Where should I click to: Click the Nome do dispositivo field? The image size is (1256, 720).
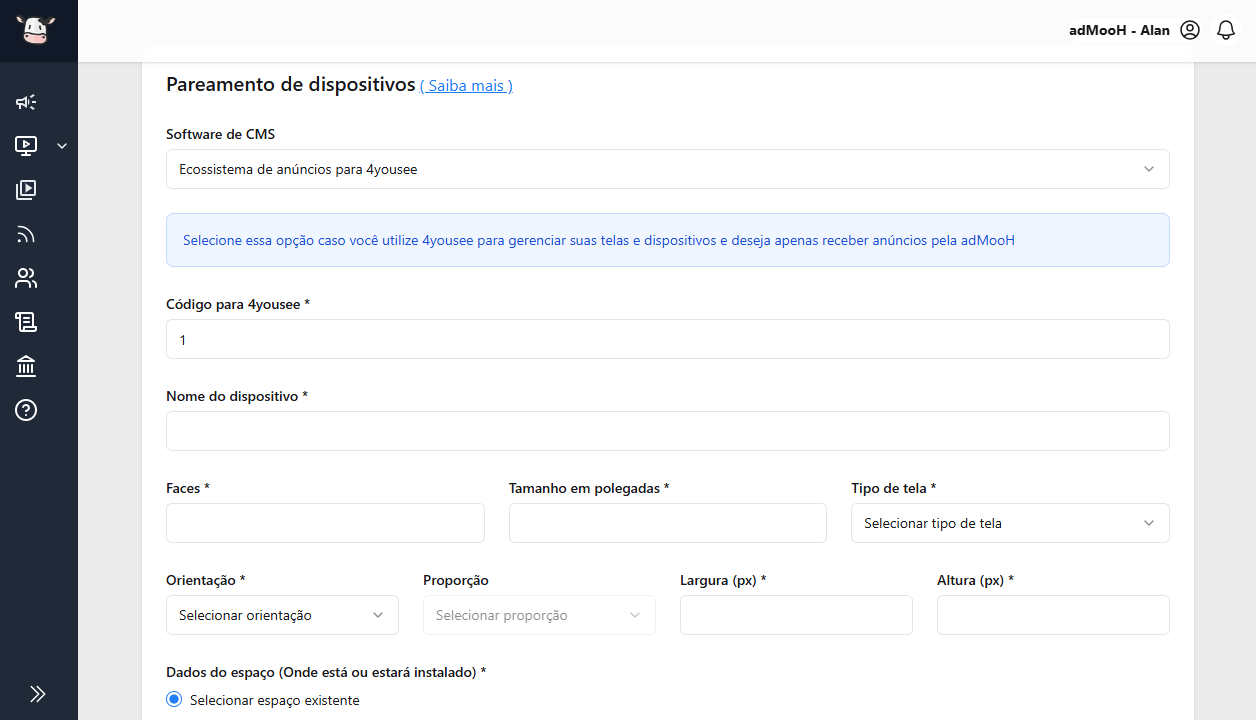668,431
